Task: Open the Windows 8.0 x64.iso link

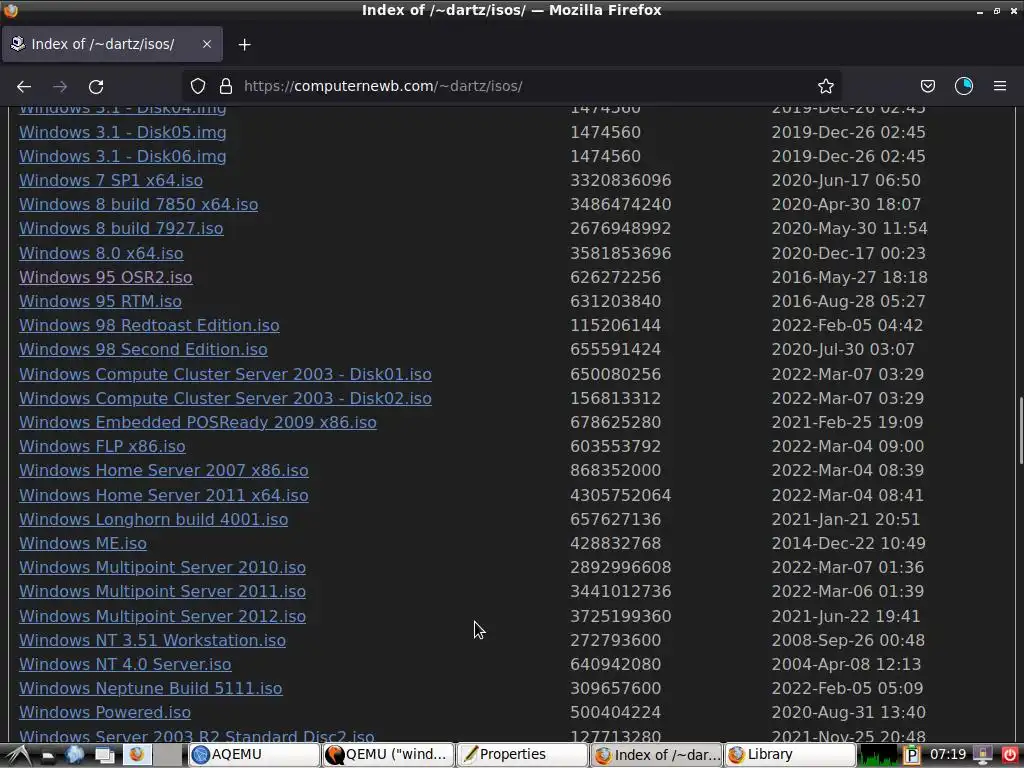Action: point(101,253)
